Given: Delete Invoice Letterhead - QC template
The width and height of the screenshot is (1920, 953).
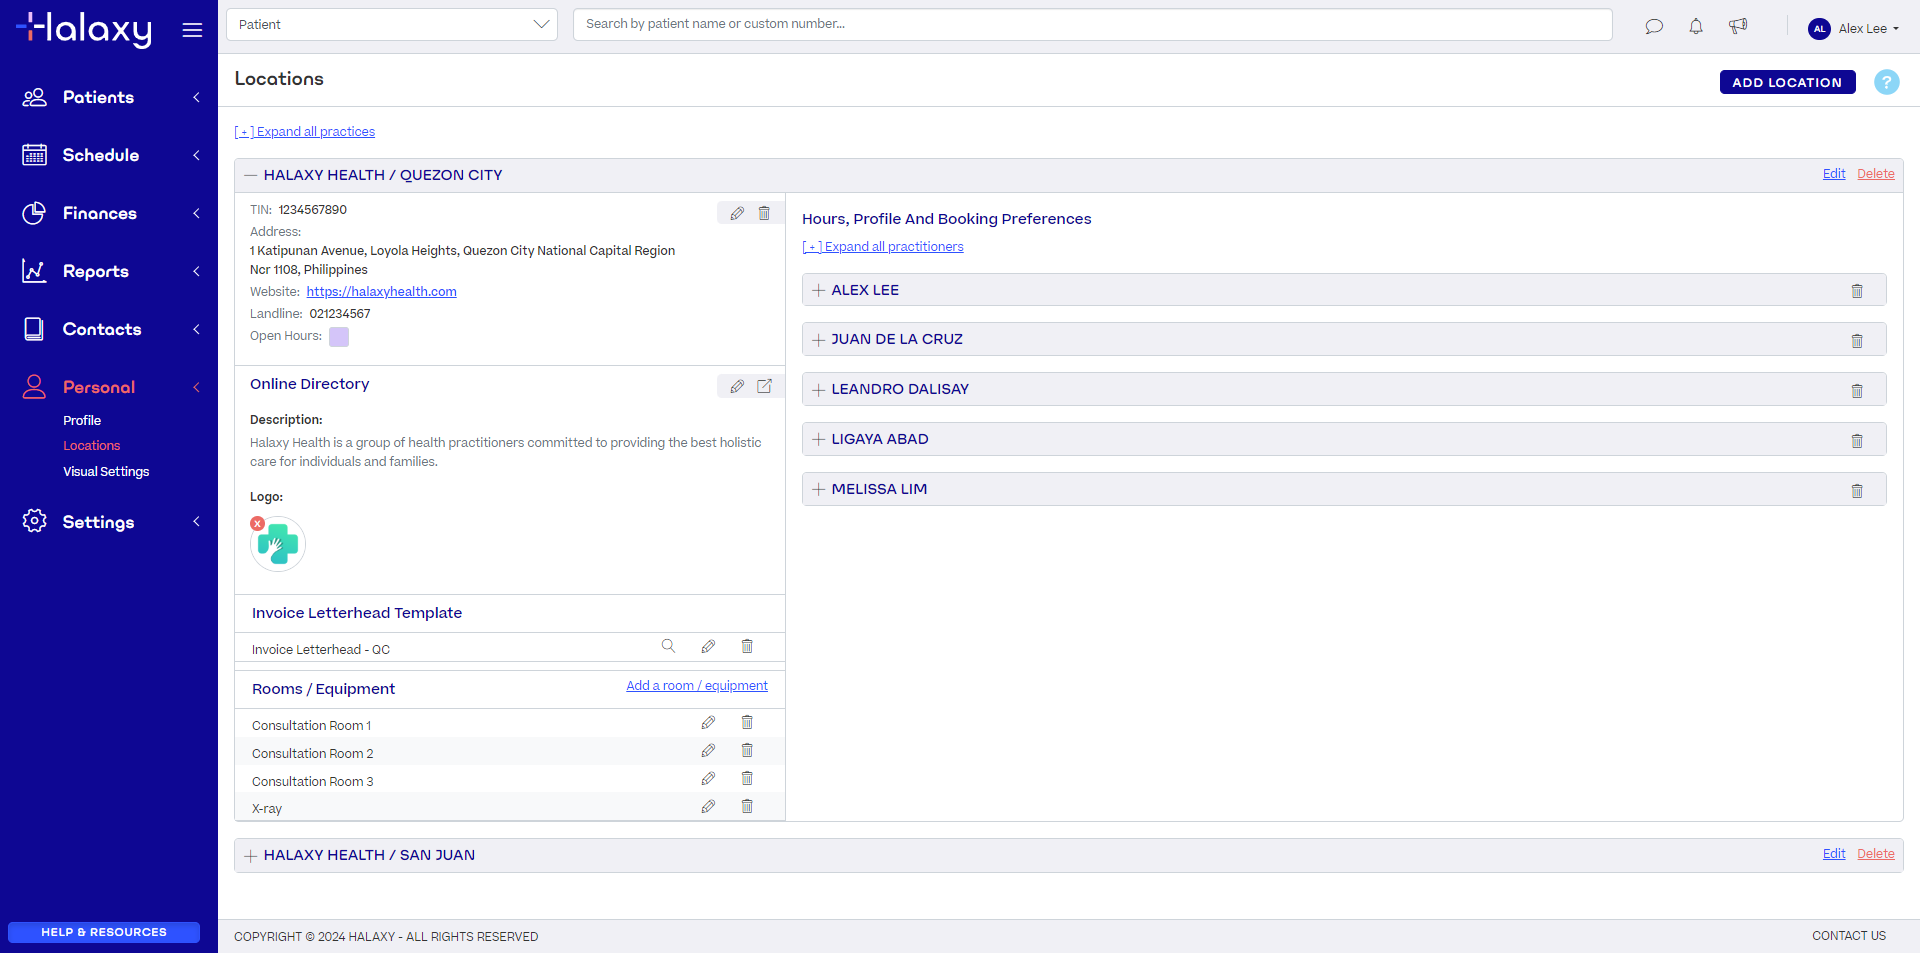Looking at the screenshot, I should 747,646.
